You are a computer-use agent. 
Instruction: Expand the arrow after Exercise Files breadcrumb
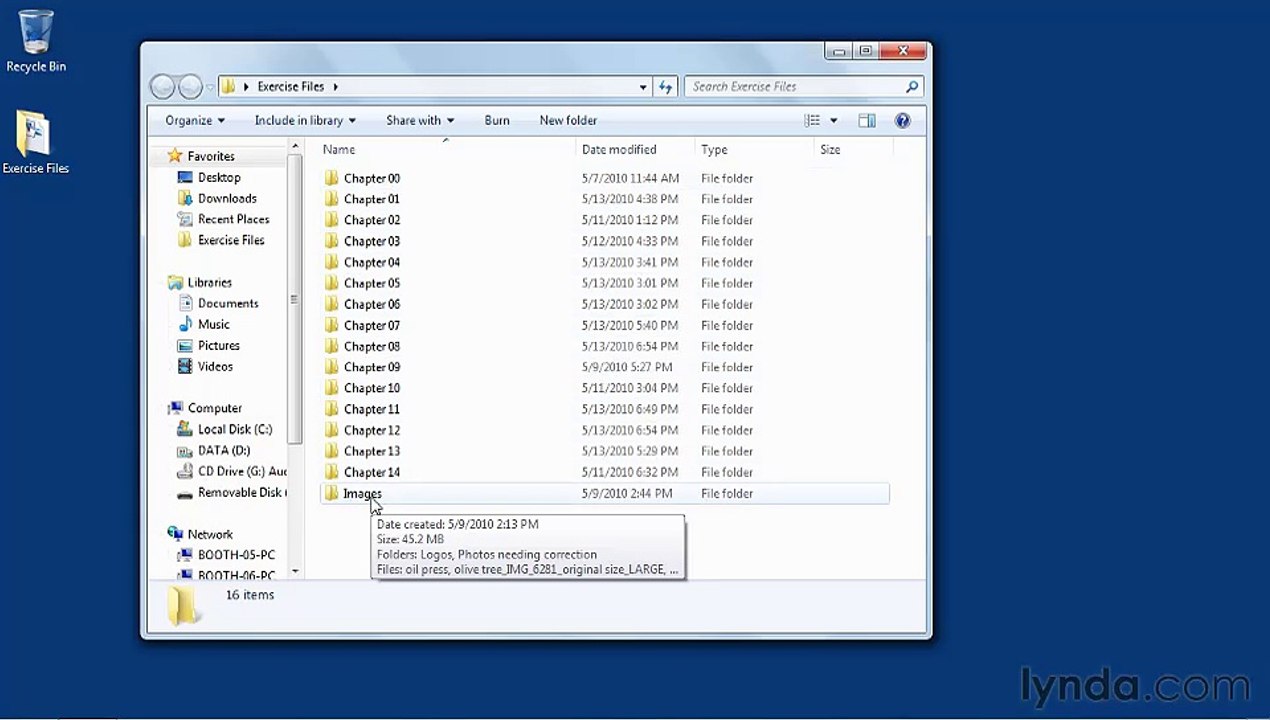coord(336,87)
